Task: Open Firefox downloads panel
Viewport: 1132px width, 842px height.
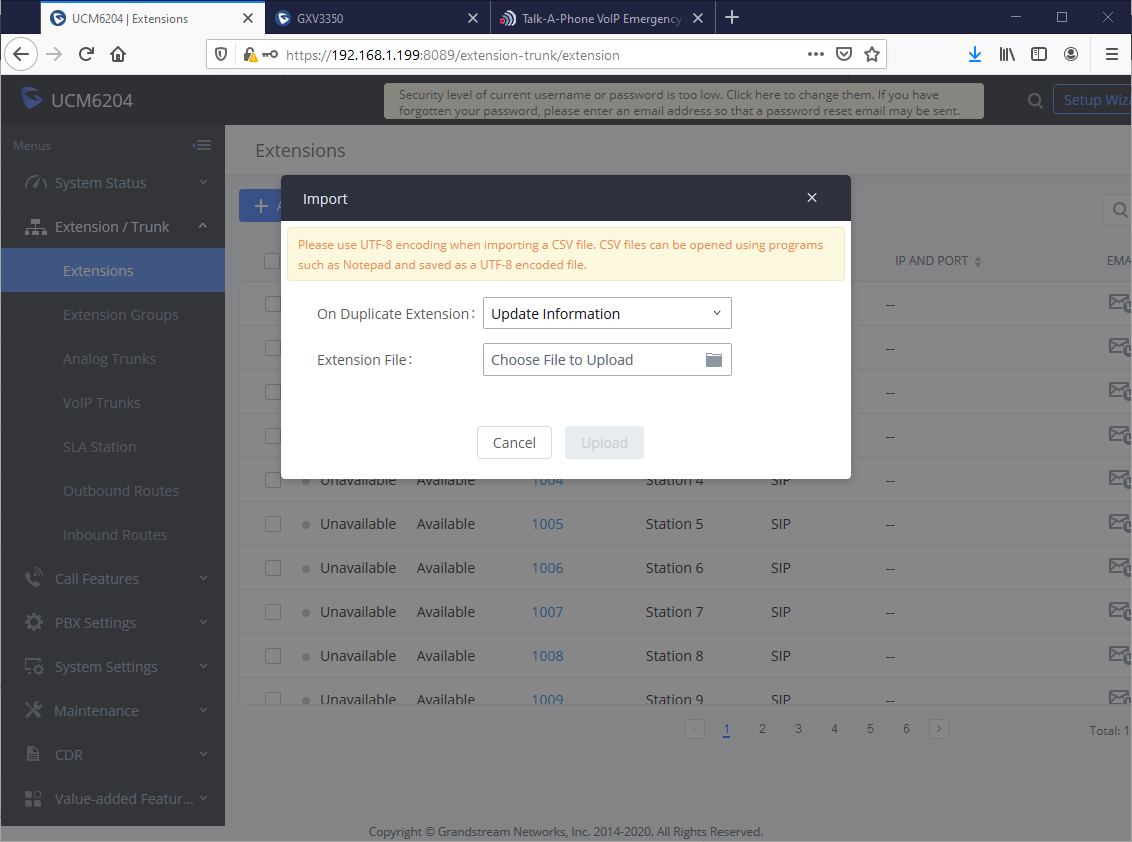Action: (x=975, y=54)
